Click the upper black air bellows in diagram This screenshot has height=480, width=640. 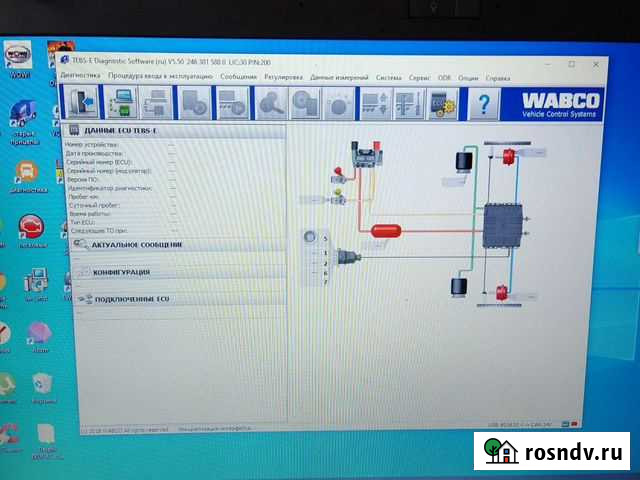click(x=464, y=162)
